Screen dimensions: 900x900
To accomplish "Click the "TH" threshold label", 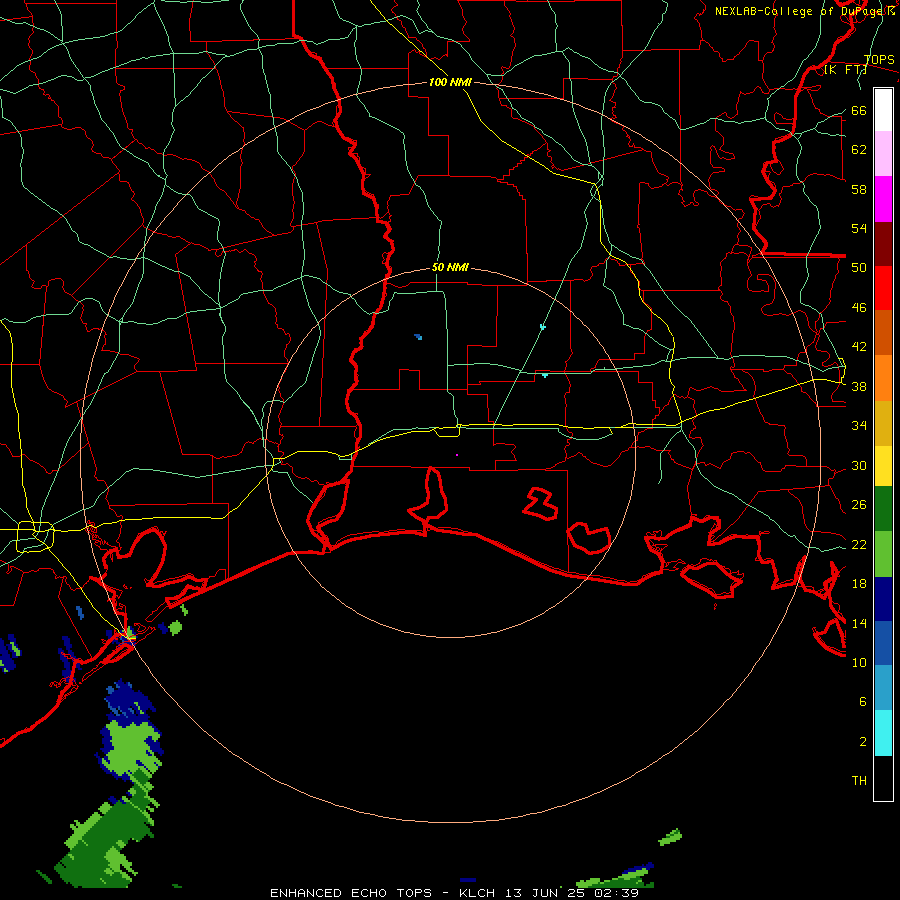I will tap(859, 781).
